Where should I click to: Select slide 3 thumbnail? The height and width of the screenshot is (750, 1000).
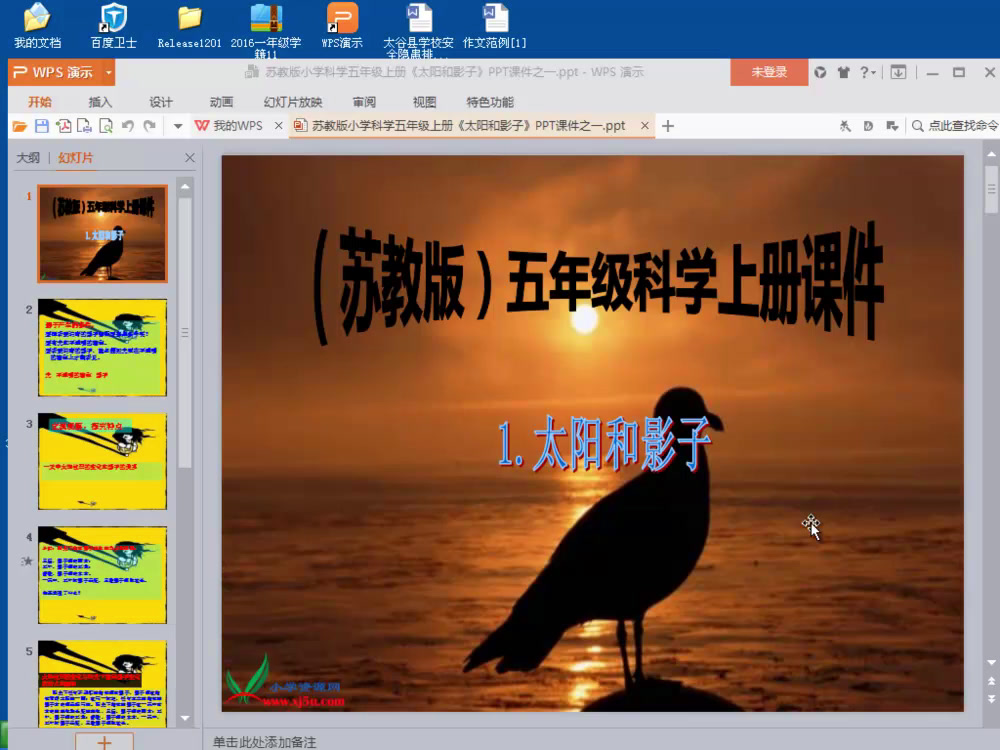tap(102, 461)
